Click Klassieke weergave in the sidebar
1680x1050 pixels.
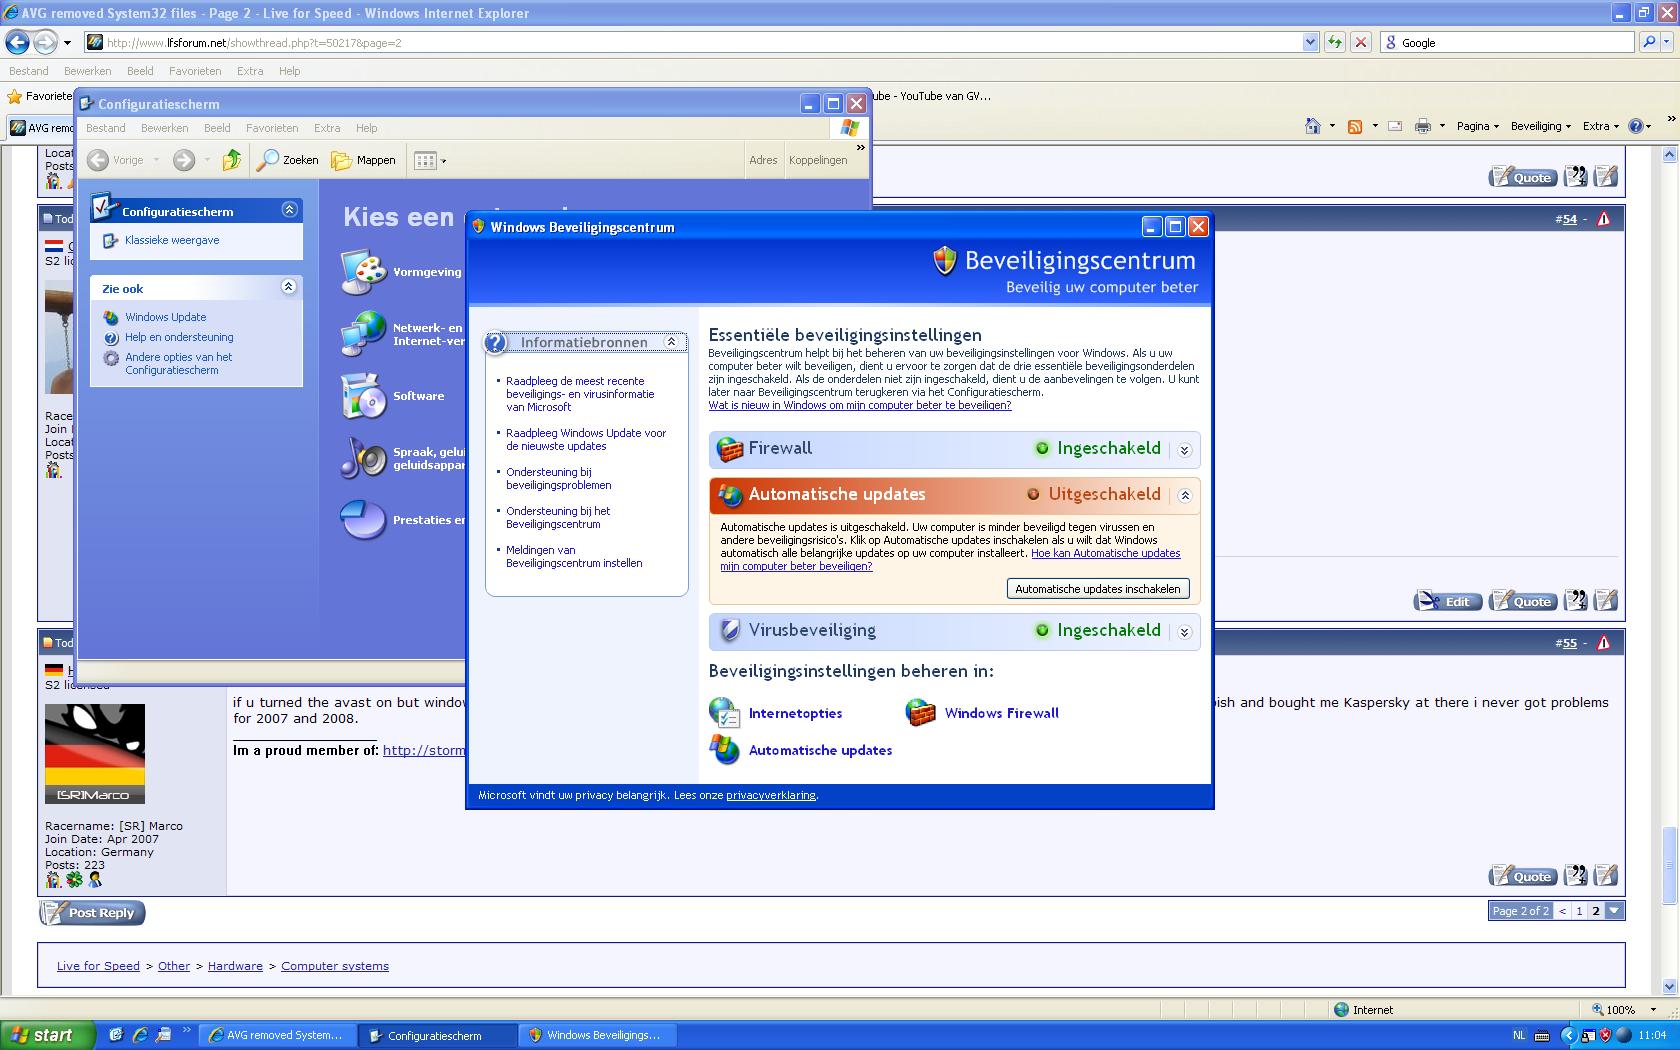tap(172, 240)
